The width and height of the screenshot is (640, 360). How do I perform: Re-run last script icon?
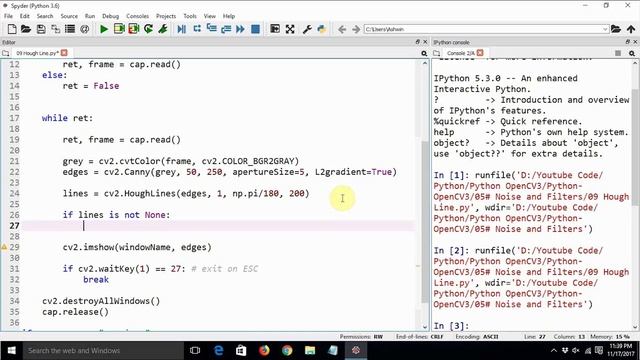tap(148, 29)
